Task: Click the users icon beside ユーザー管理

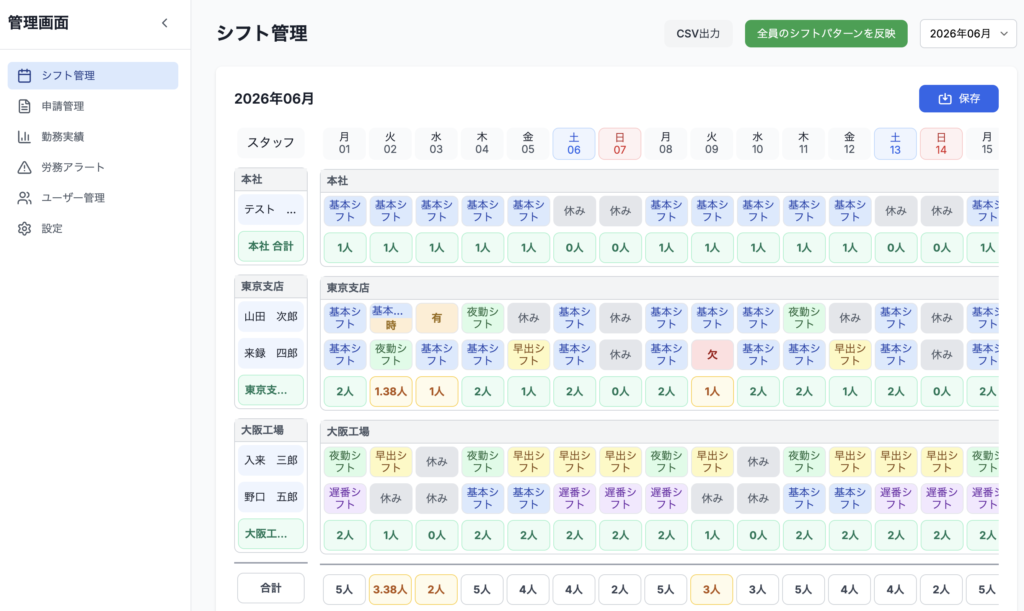Action: click(24, 198)
